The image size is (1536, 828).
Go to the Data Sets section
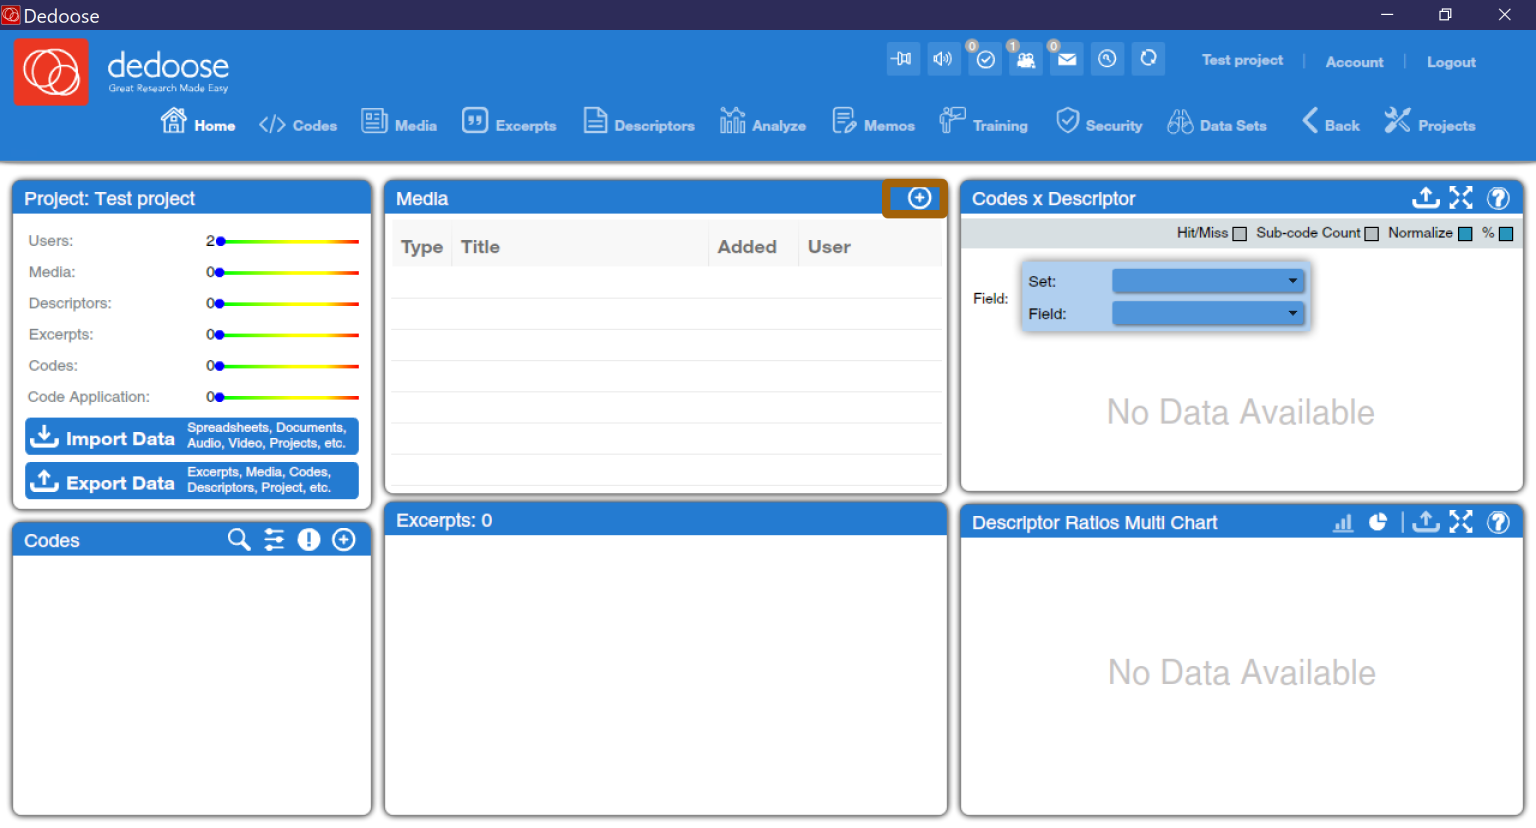[1217, 123]
